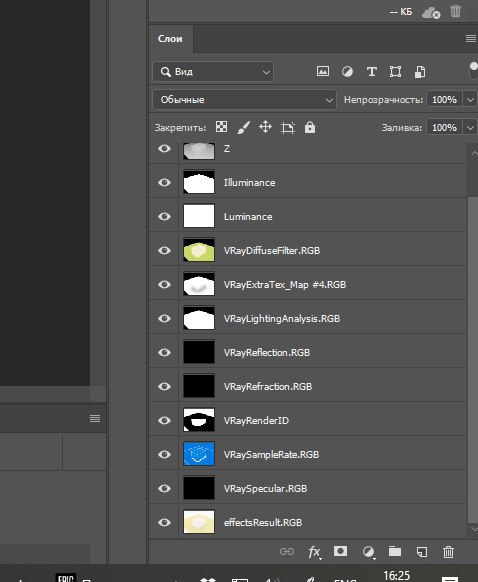Screen dimensions: 478x582
Task: Toggle visibility of VRayDiffuseFilter.RGB
Action: 164,250
